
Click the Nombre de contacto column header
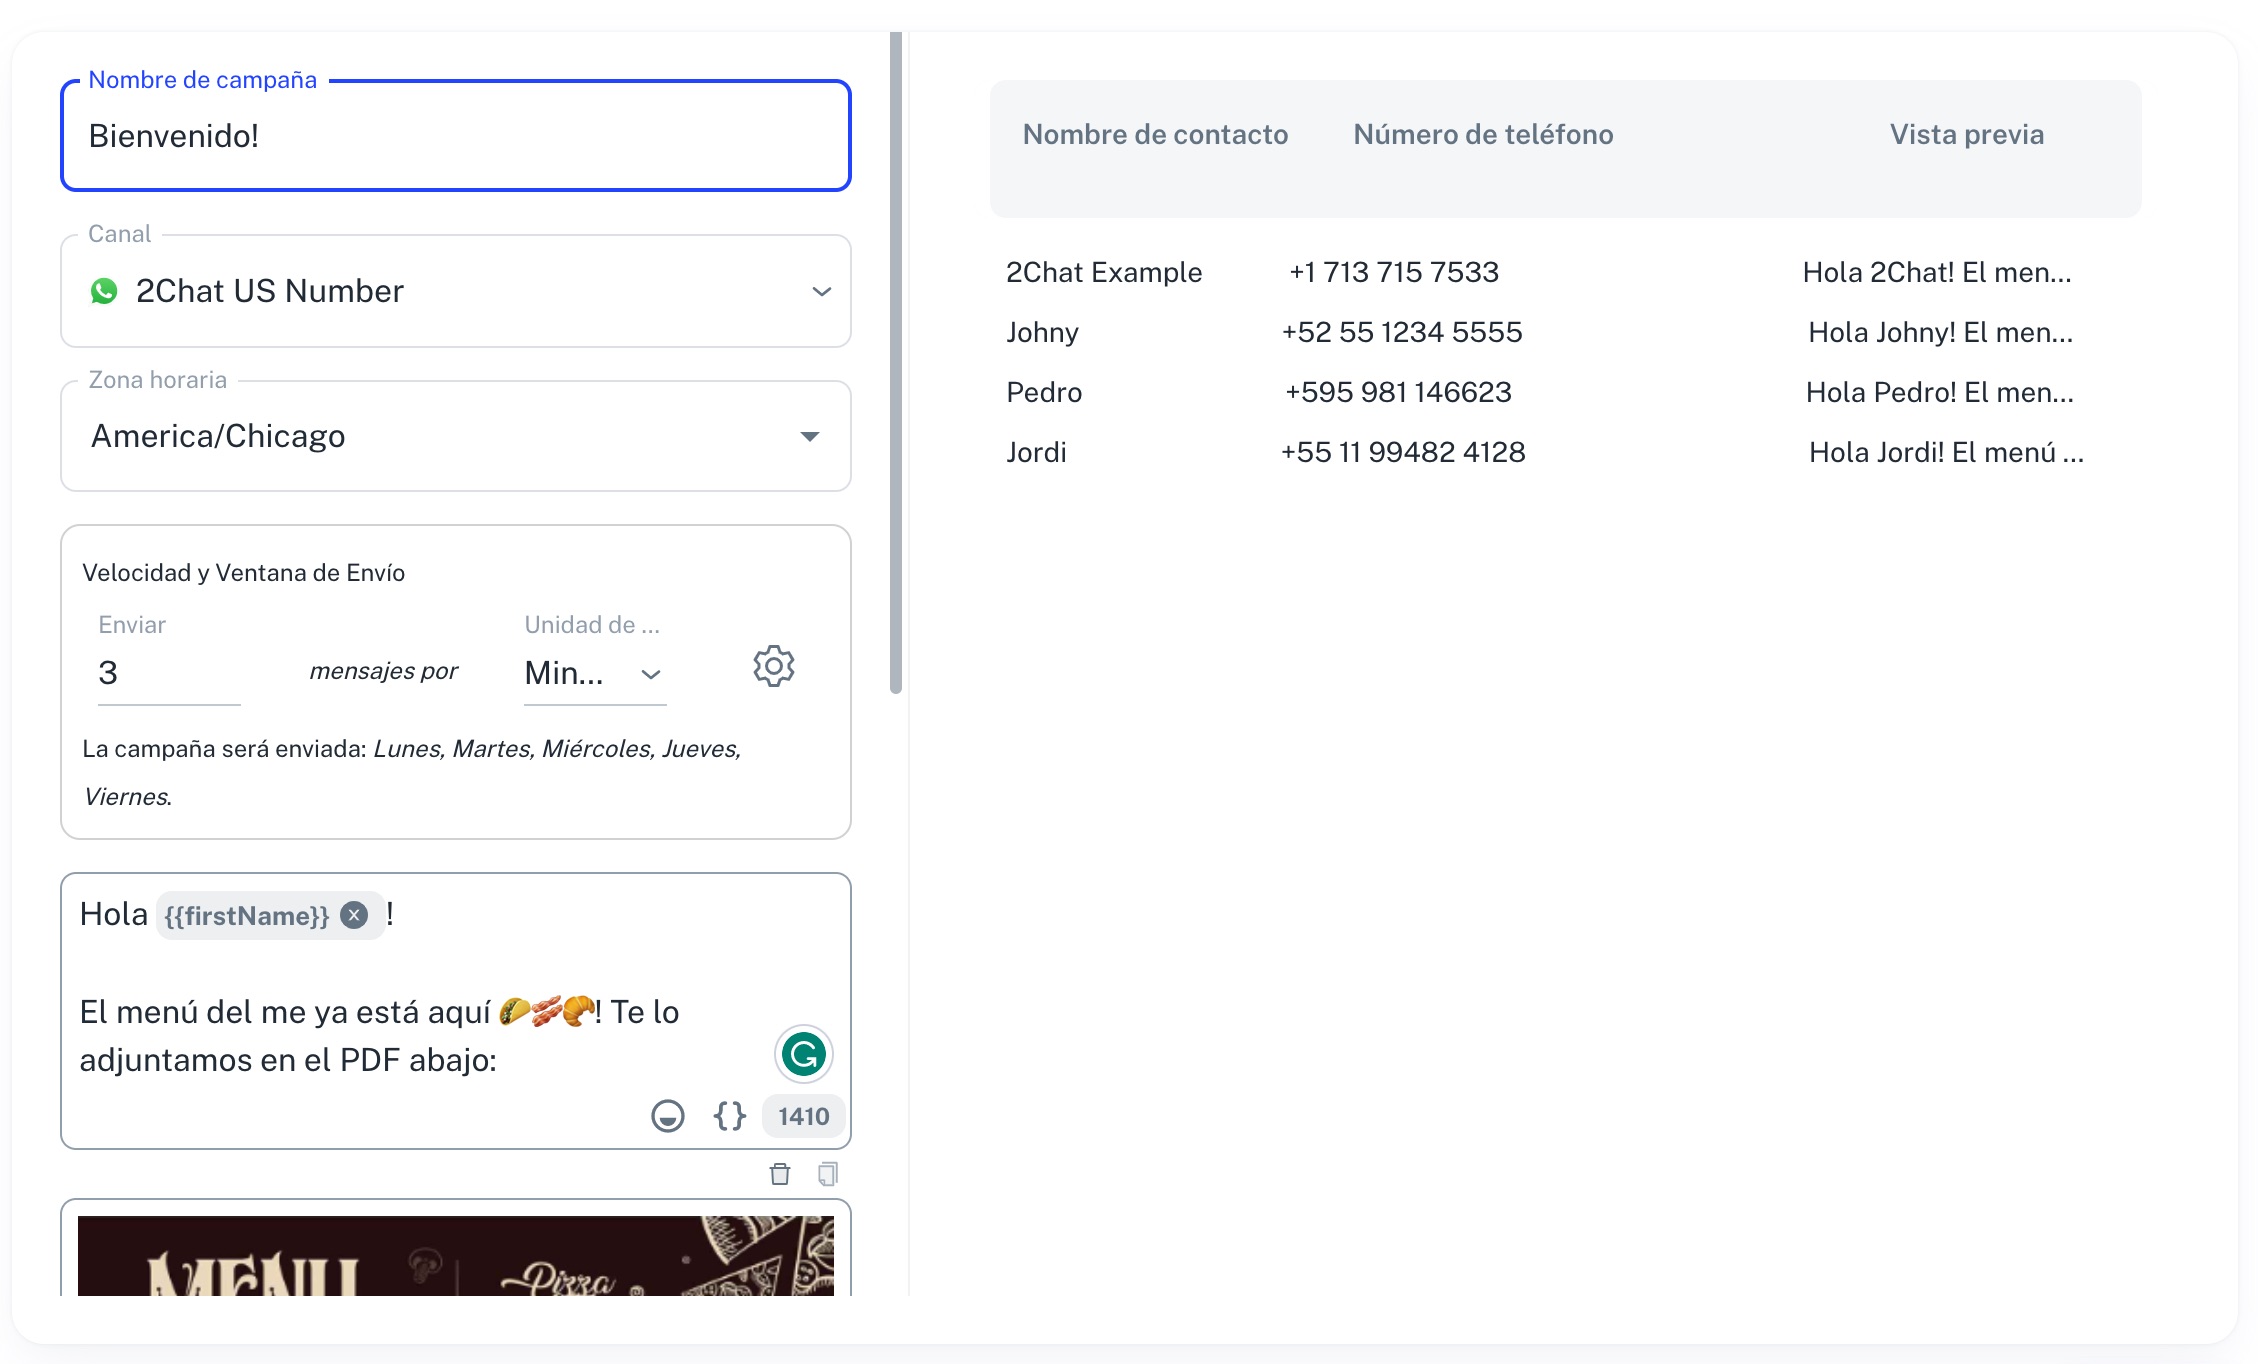coord(1155,134)
